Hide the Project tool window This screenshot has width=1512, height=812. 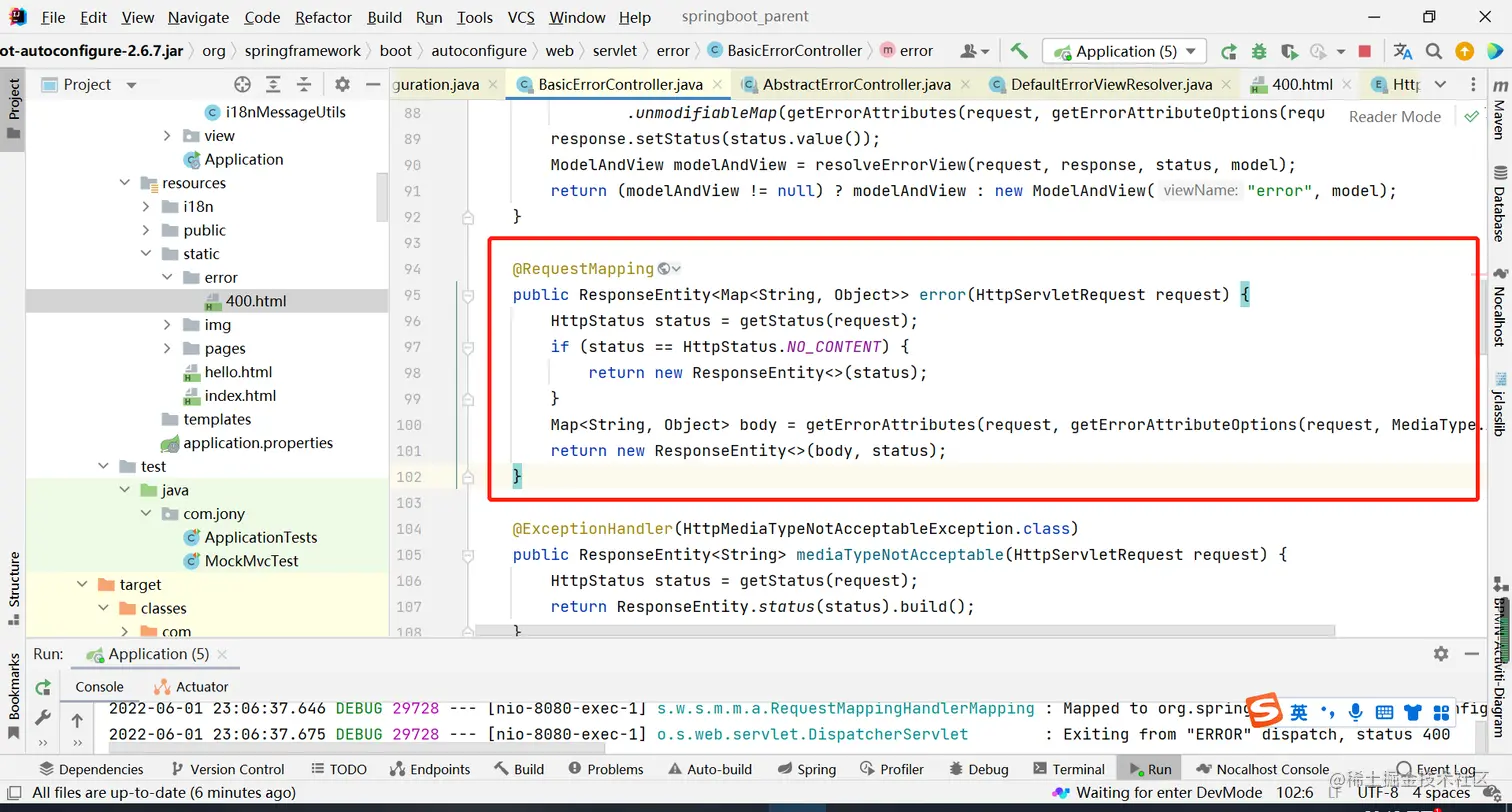coord(373,85)
